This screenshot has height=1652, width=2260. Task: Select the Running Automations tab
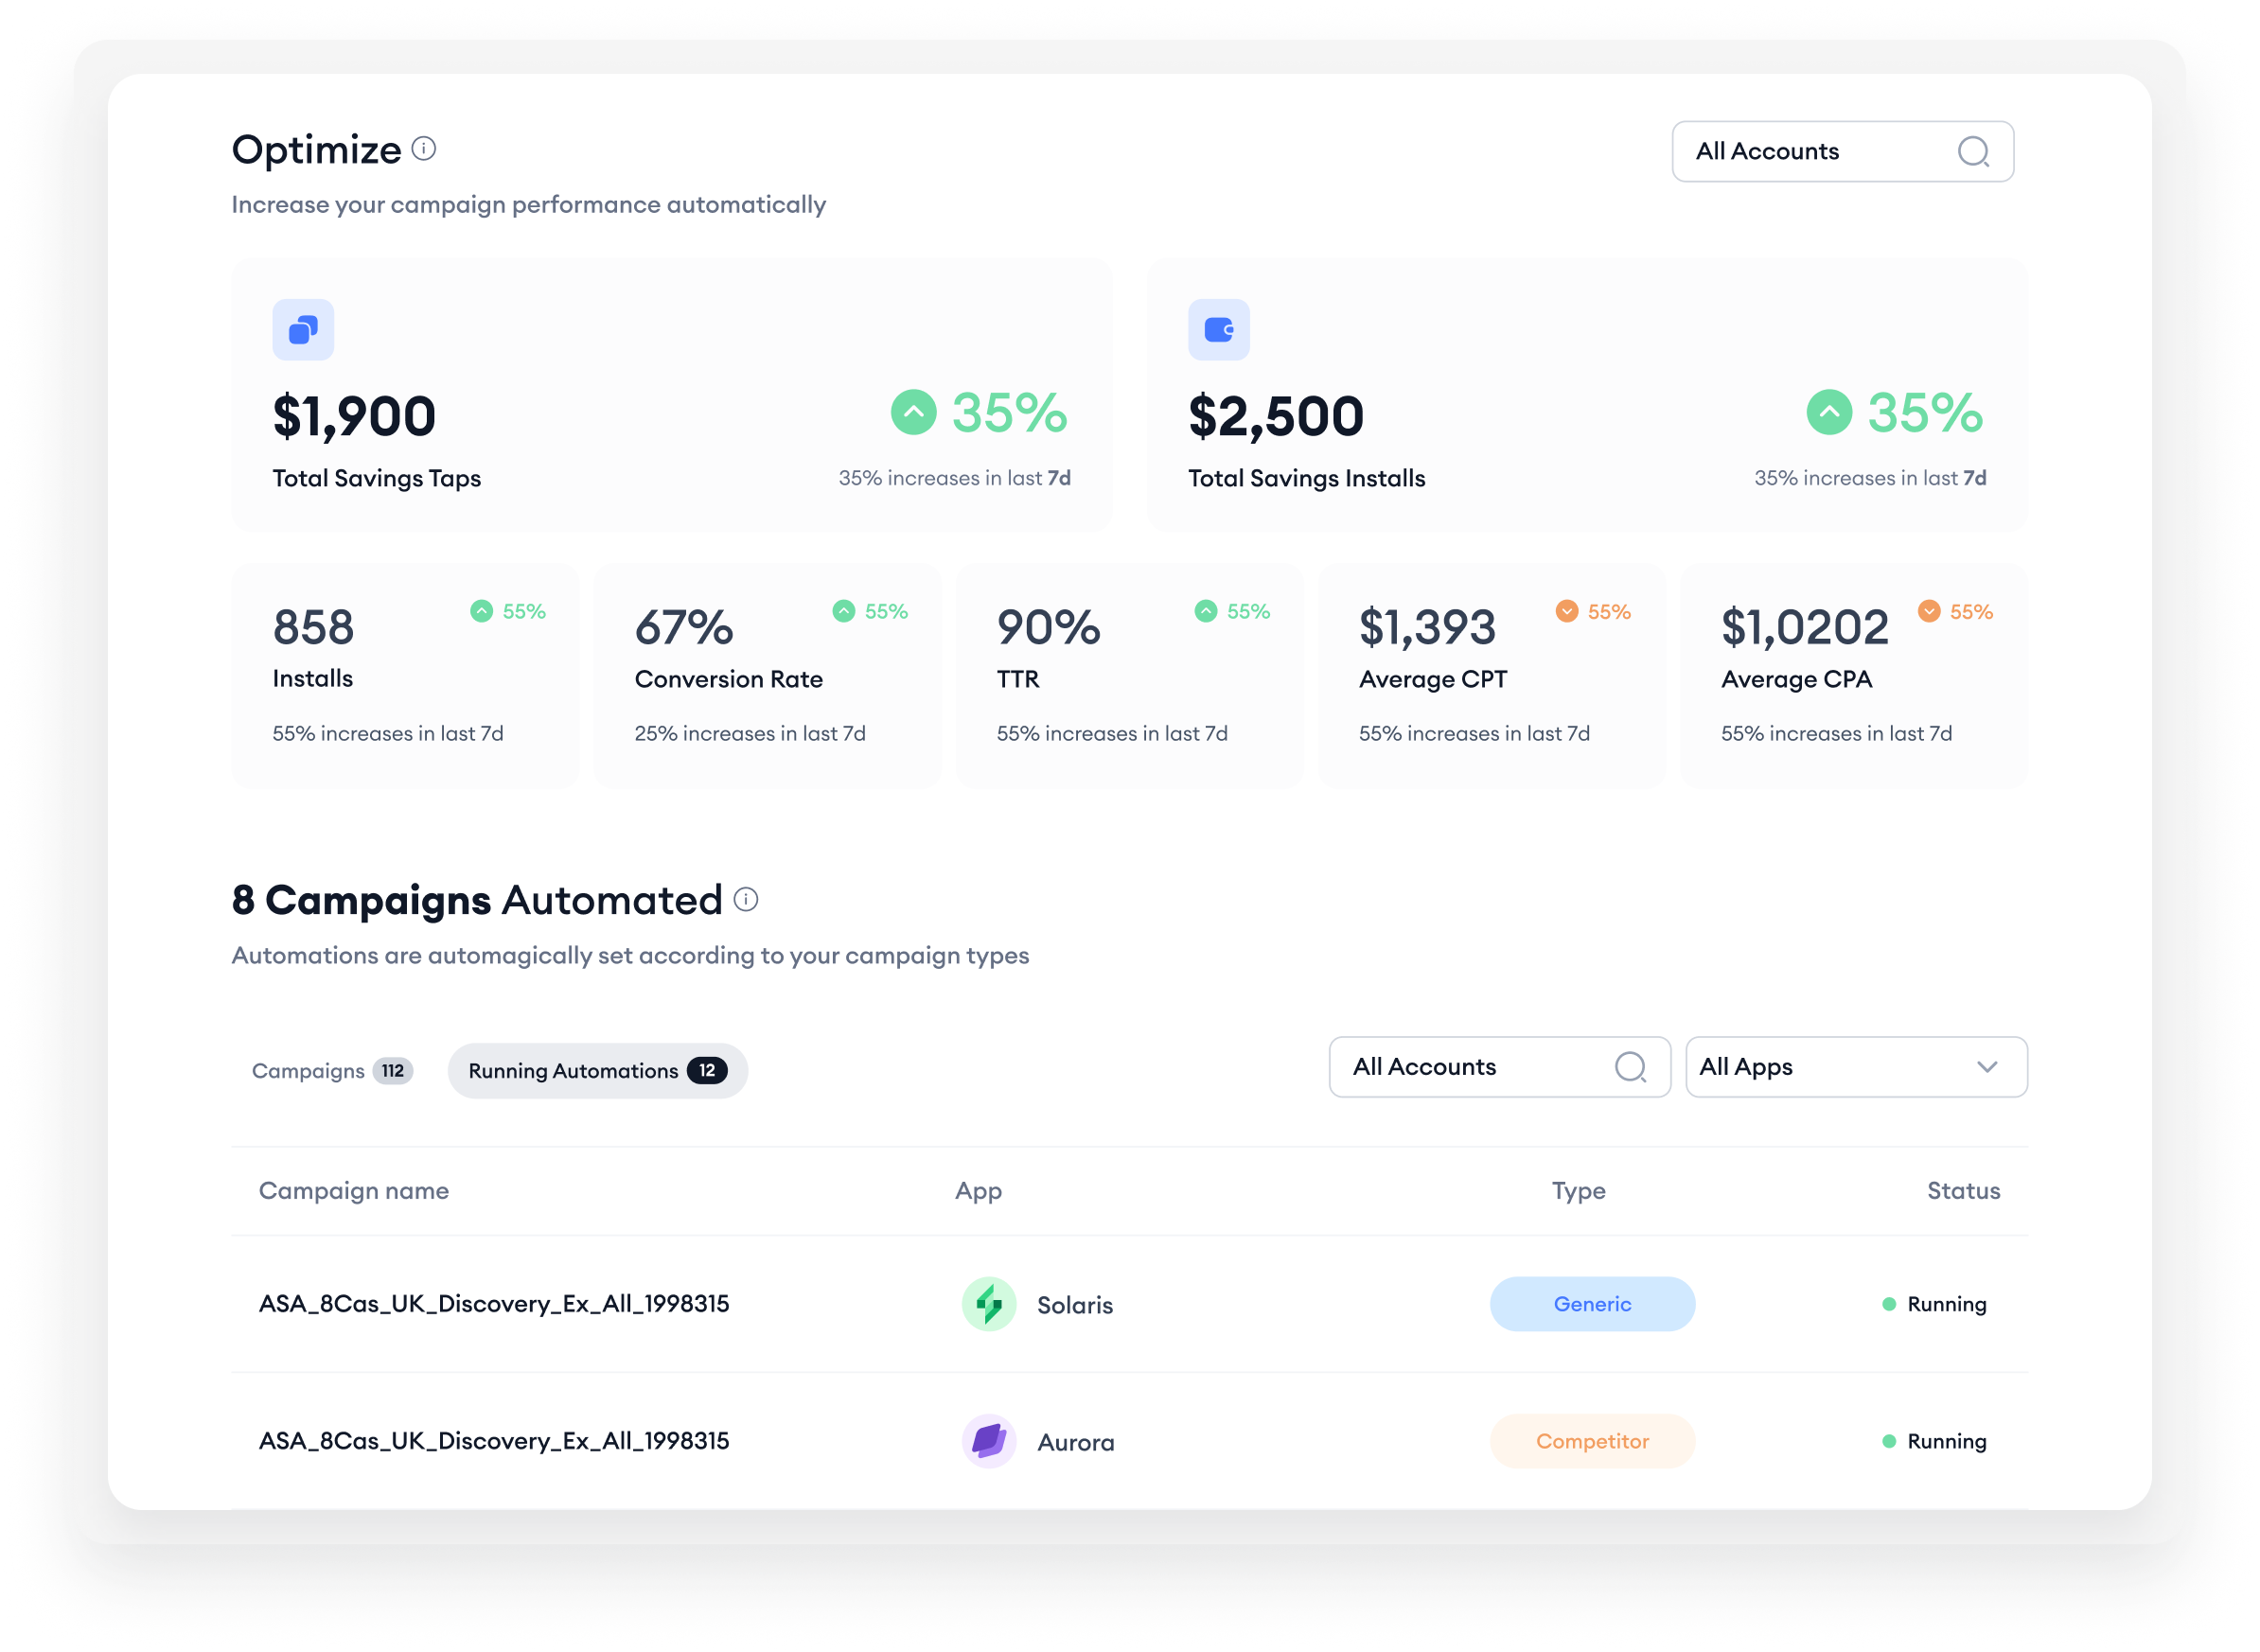pos(598,1071)
